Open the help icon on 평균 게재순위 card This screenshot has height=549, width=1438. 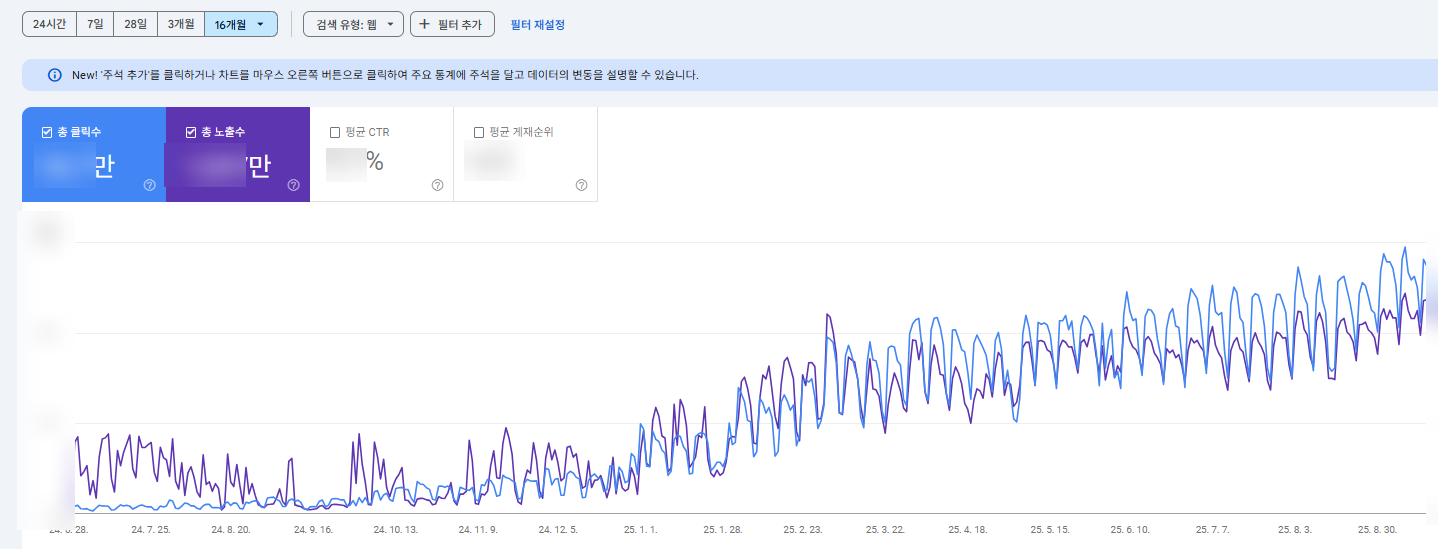[x=581, y=185]
